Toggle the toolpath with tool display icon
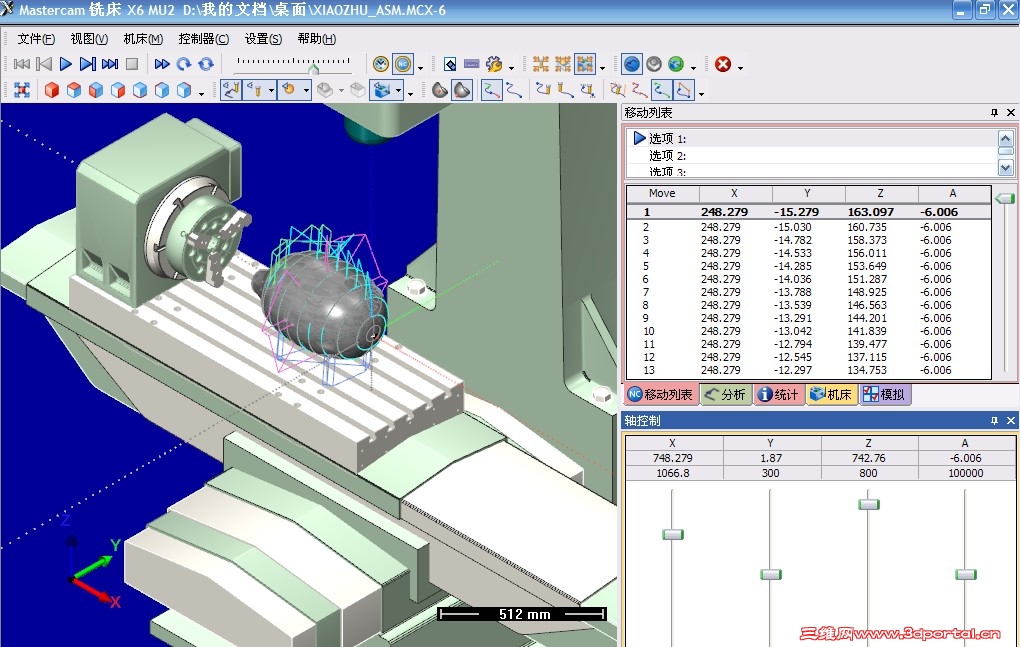The image size is (1020, 647). click(x=231, y=90)
